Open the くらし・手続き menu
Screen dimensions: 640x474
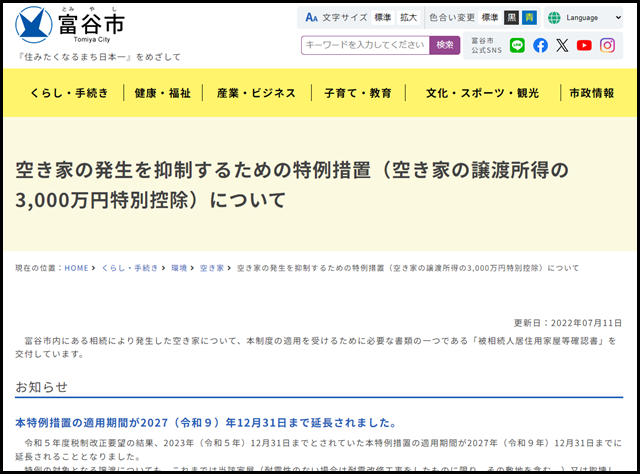click(x=69, y=93)
